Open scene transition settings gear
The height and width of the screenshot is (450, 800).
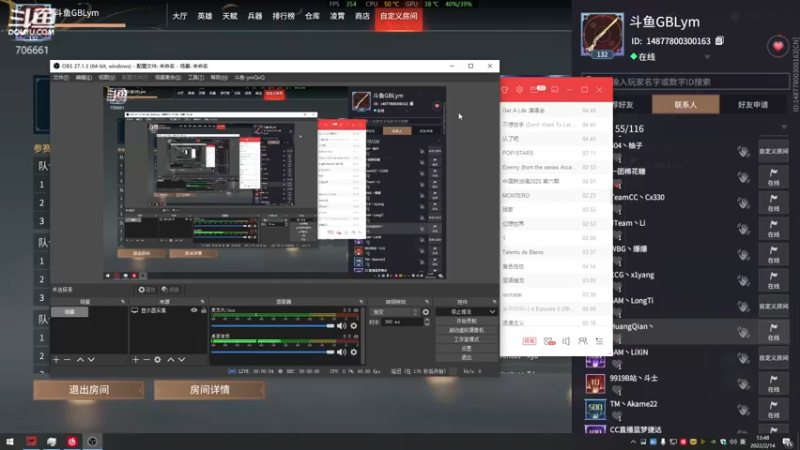426,312
